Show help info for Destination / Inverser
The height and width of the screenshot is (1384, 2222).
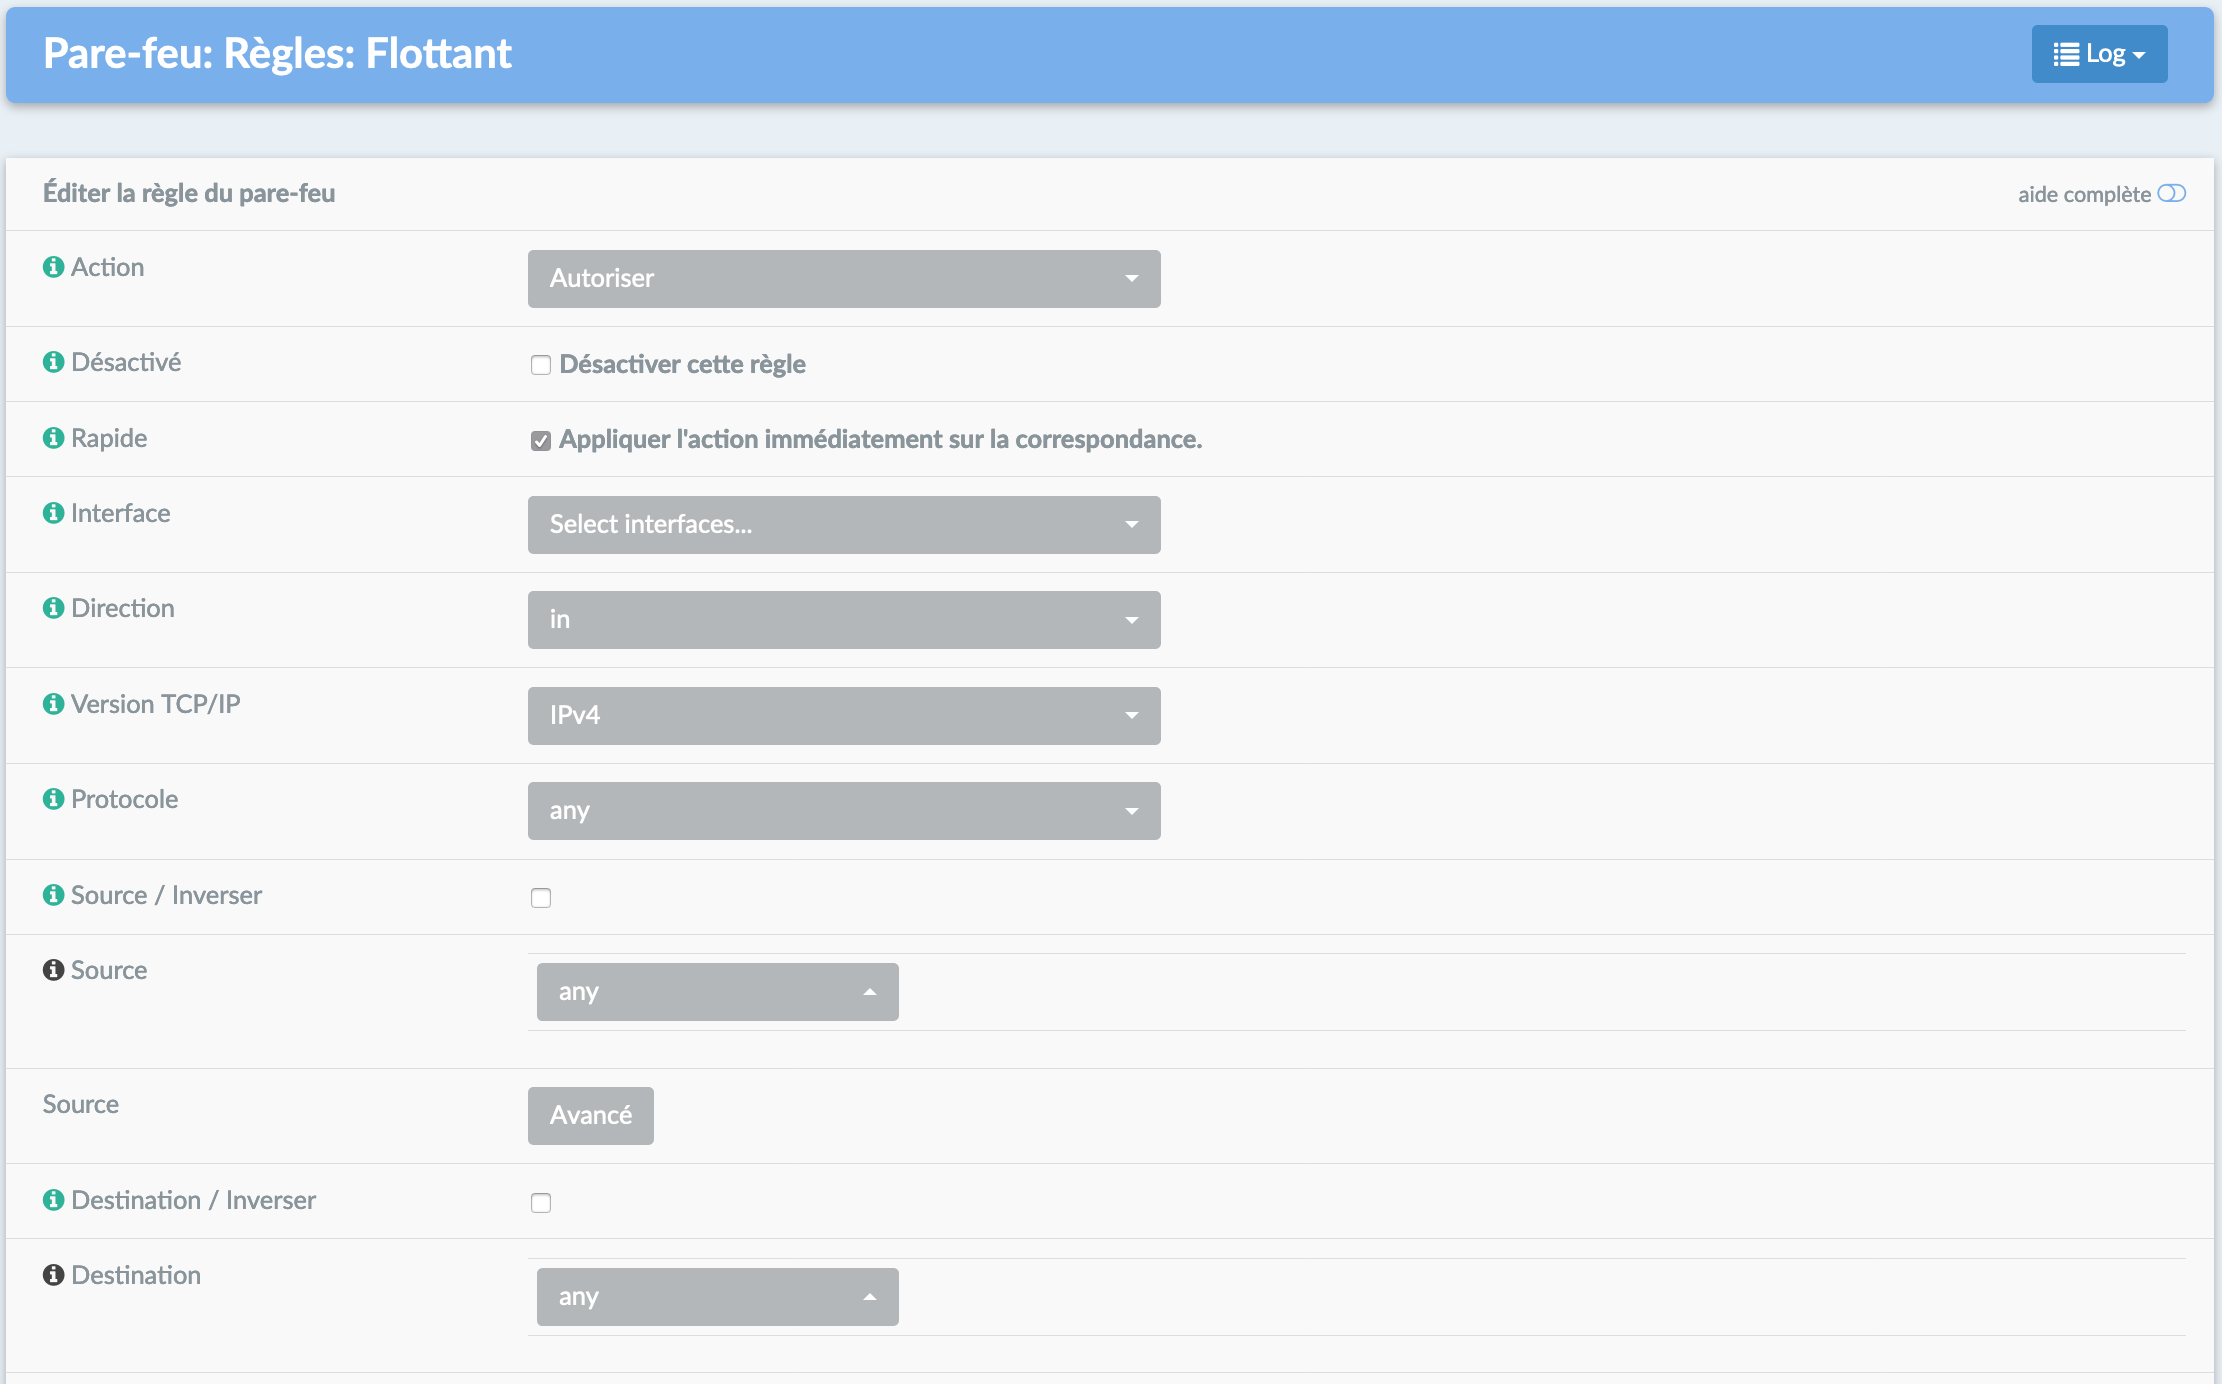[54, 1200]
